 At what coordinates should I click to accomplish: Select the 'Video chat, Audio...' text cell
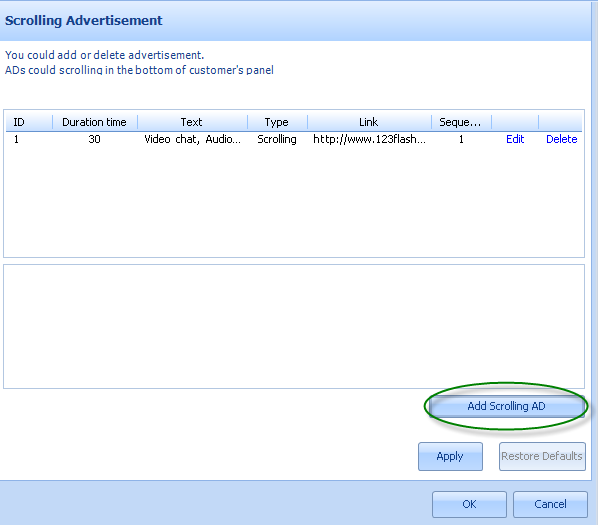point(192,139)
